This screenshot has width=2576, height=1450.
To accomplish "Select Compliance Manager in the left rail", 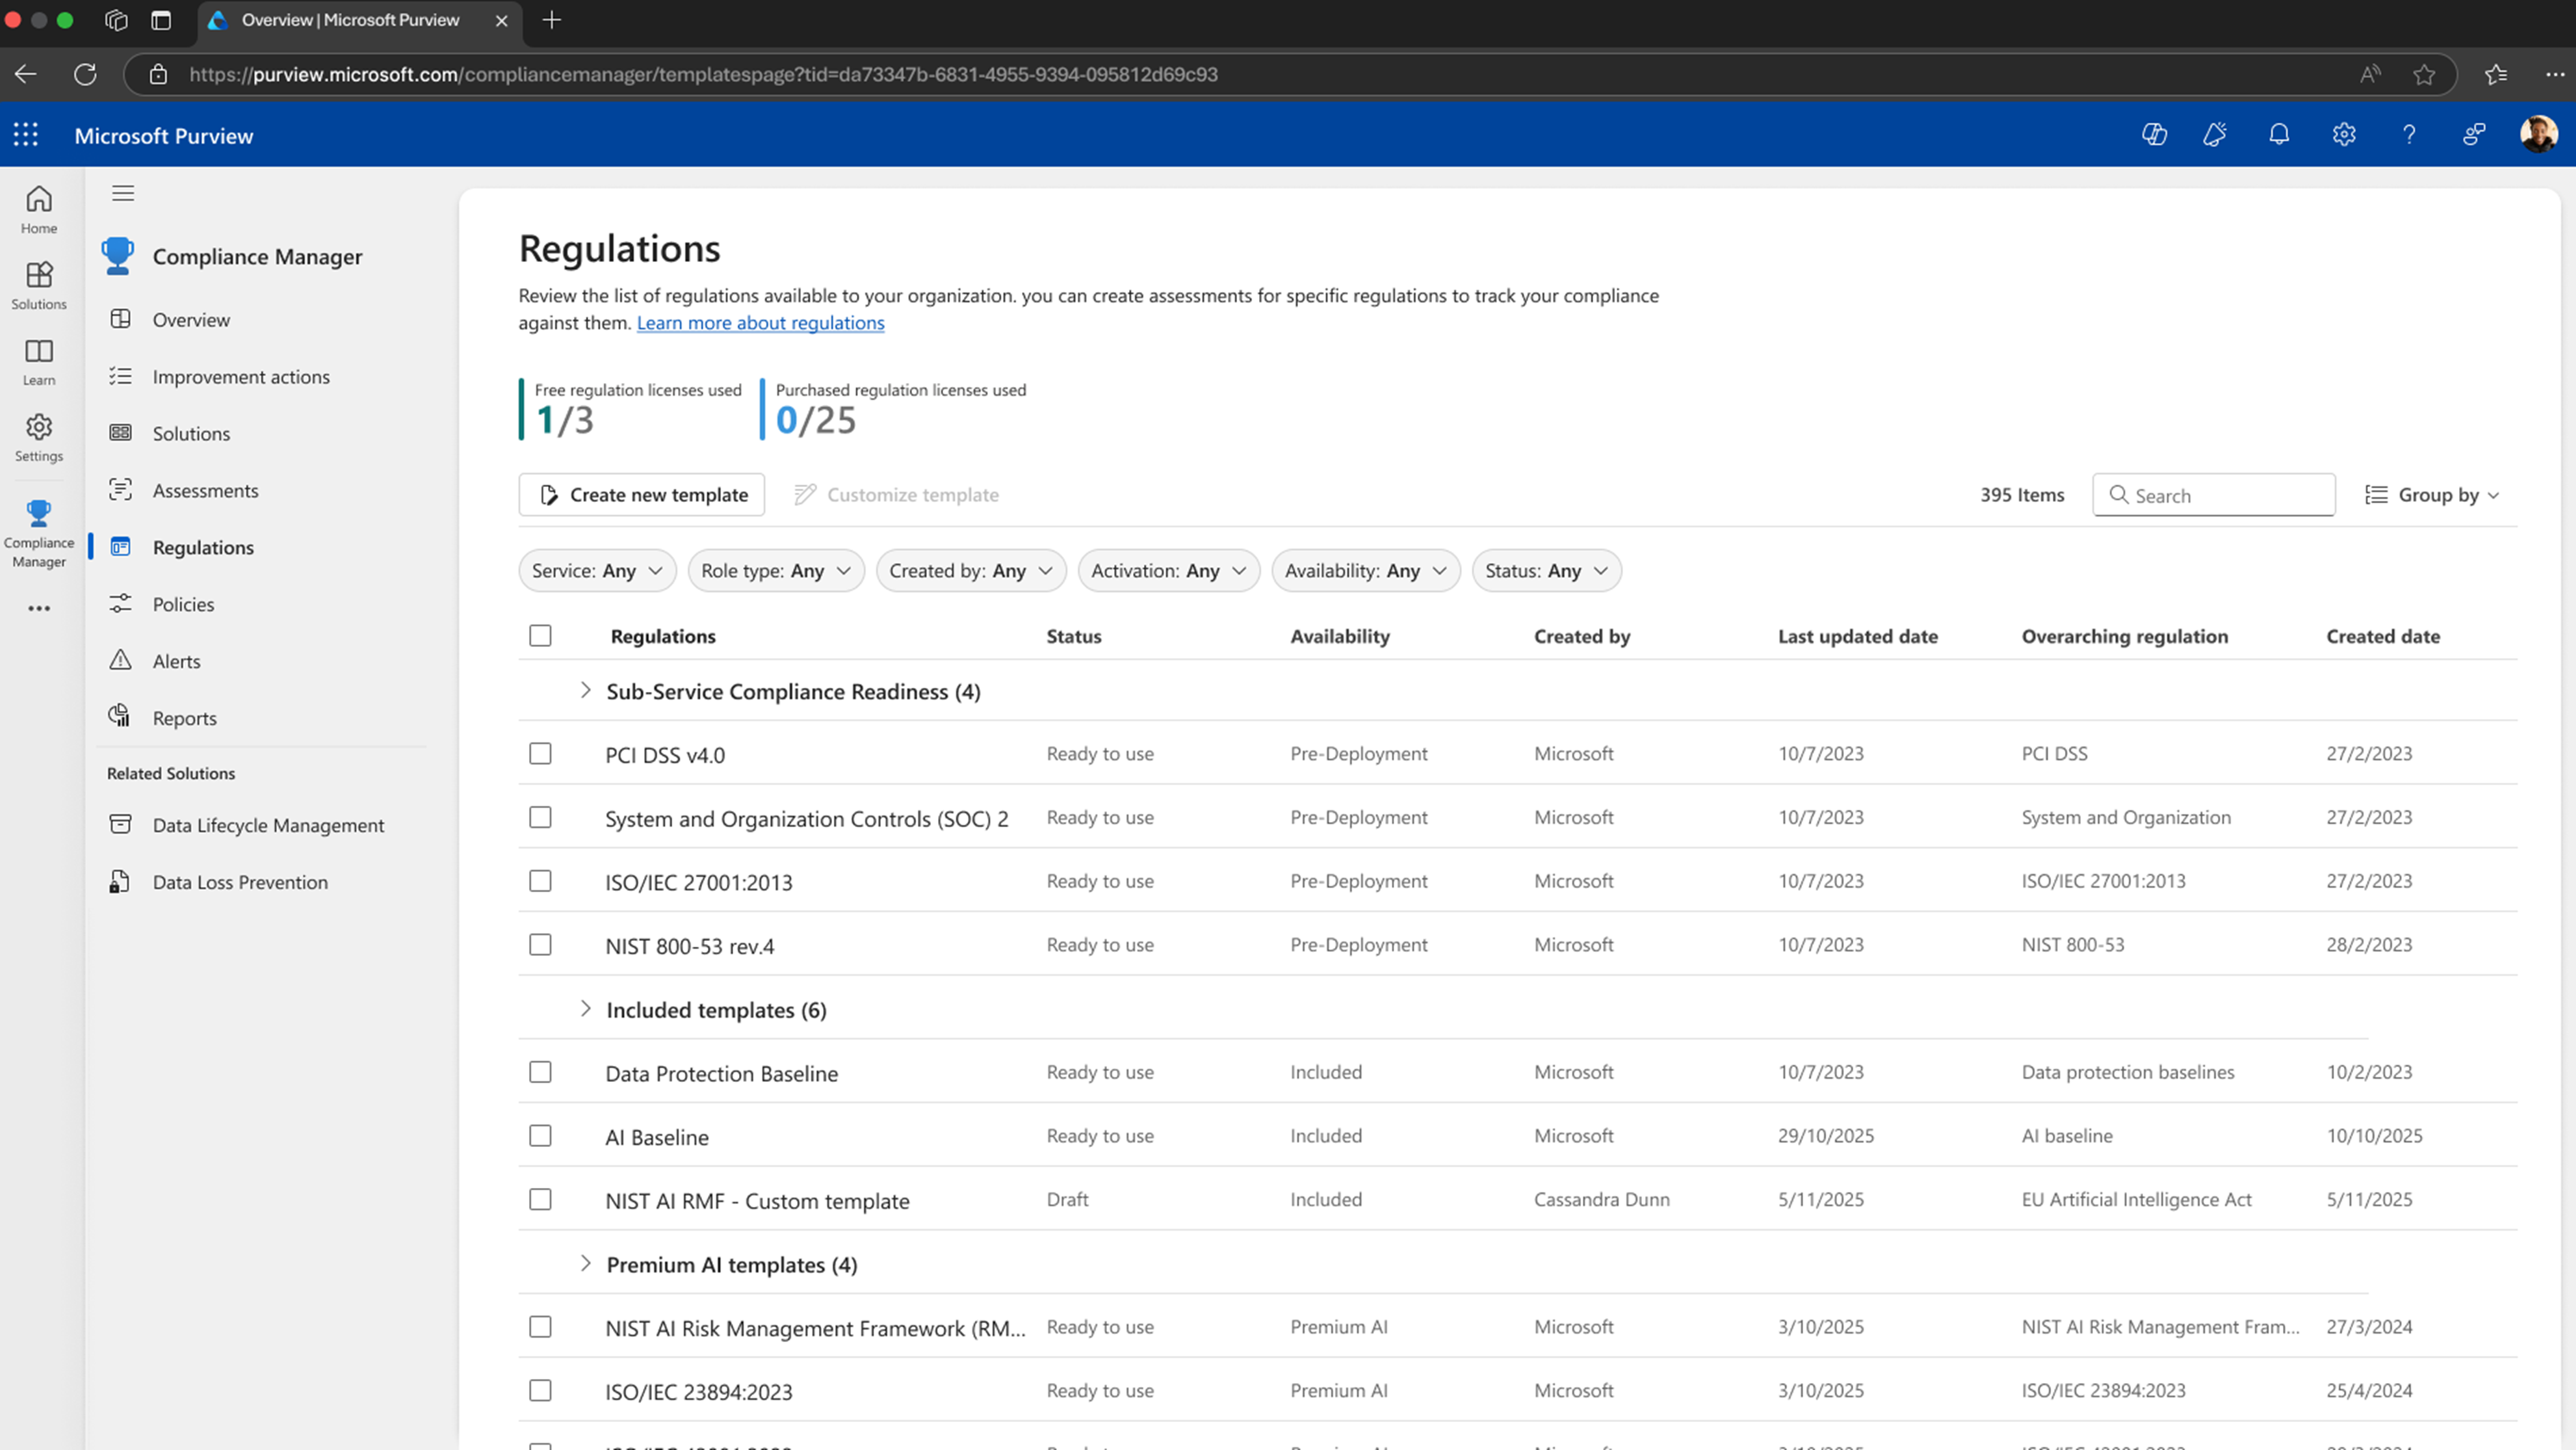I will [x=39, y=533].
